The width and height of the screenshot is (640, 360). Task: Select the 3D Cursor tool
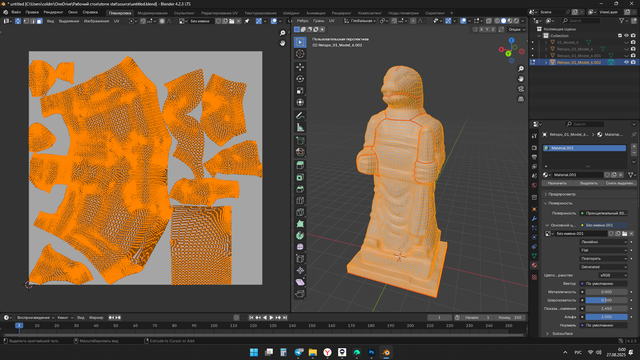(300, 54)
